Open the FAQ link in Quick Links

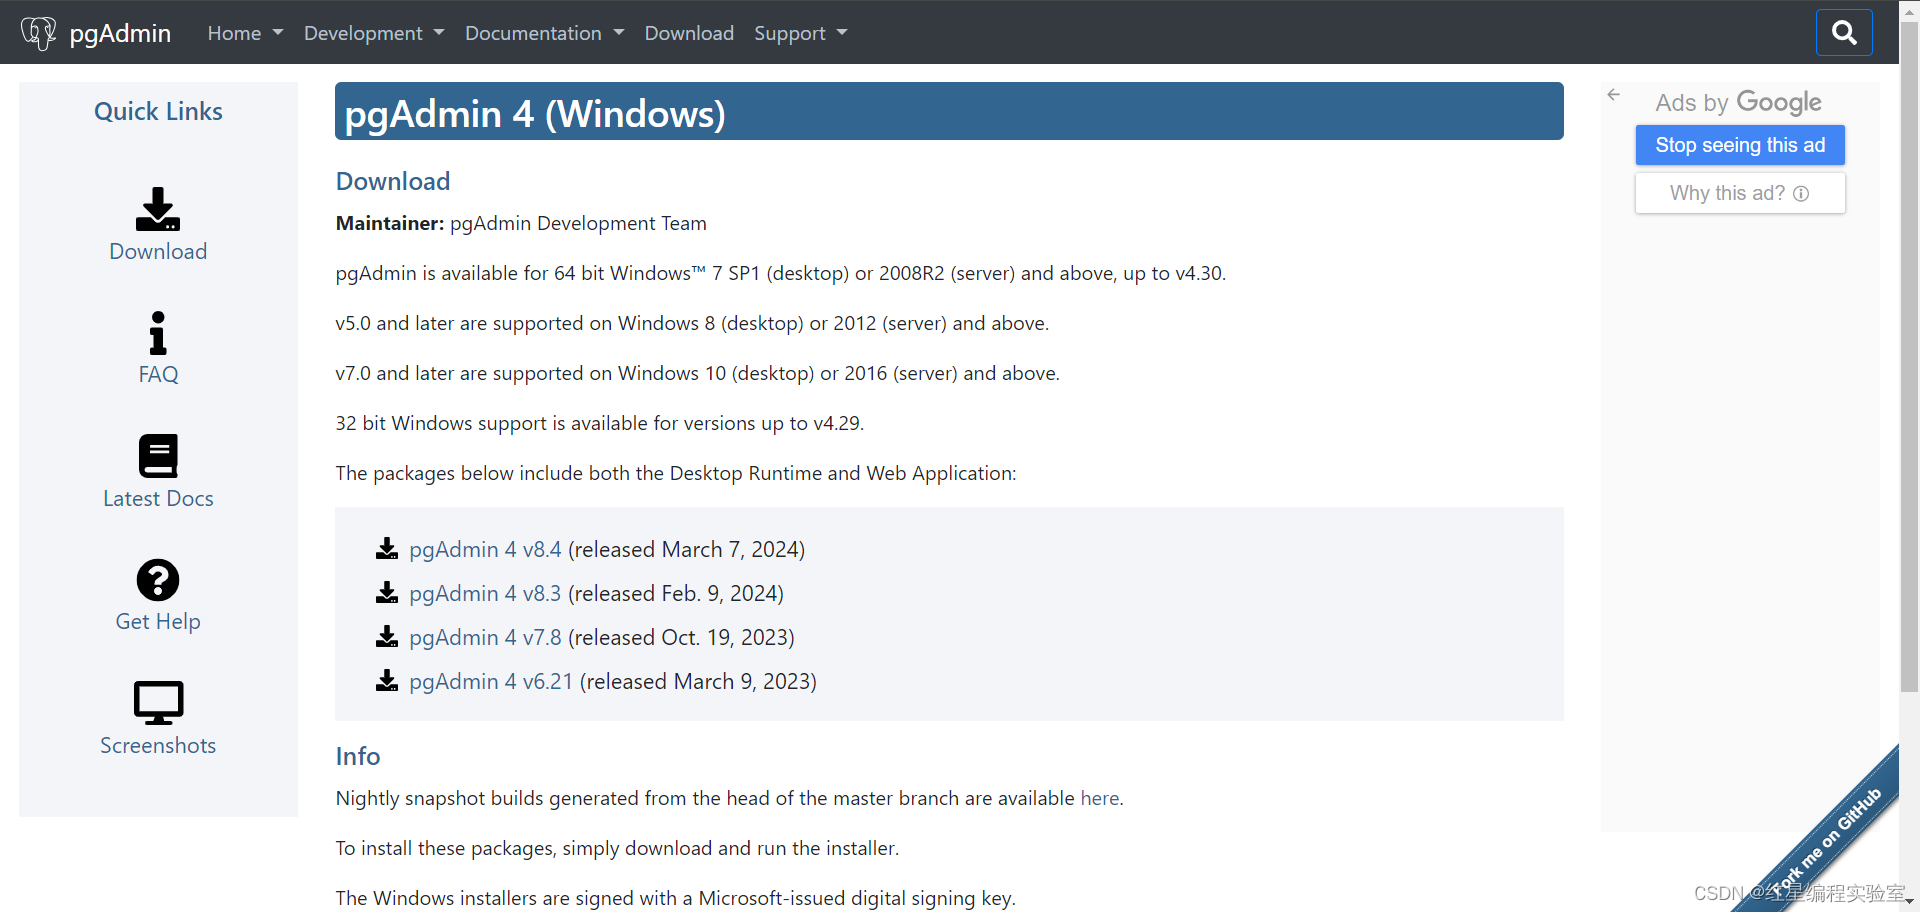pyautogui.click(x=158, y=374)
